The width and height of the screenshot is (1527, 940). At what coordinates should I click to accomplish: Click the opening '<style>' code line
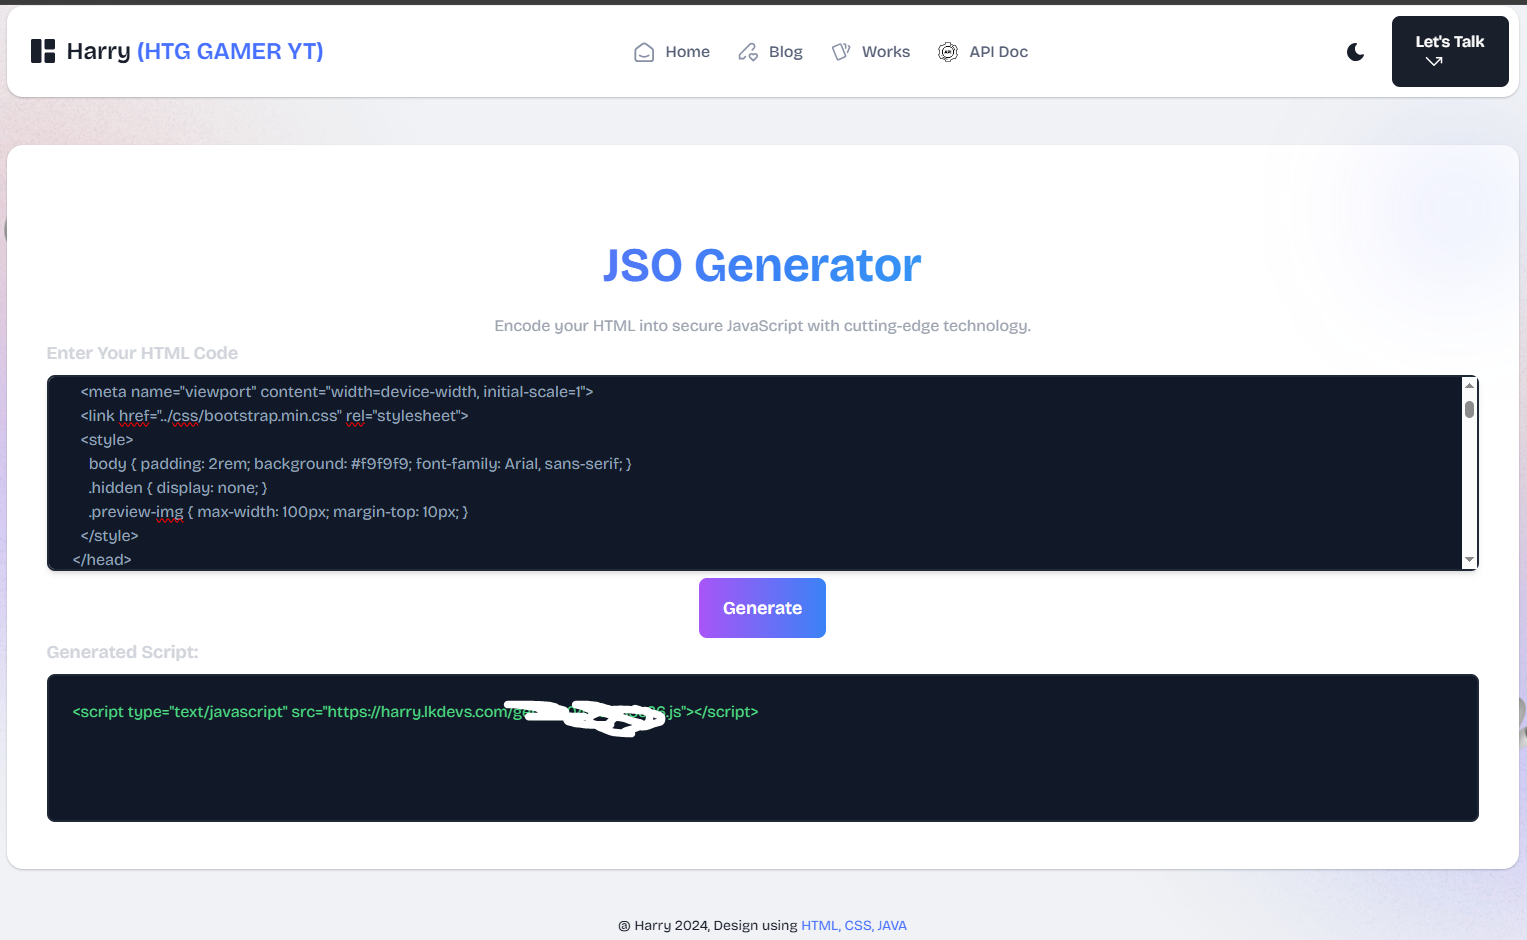click(107, 440)
